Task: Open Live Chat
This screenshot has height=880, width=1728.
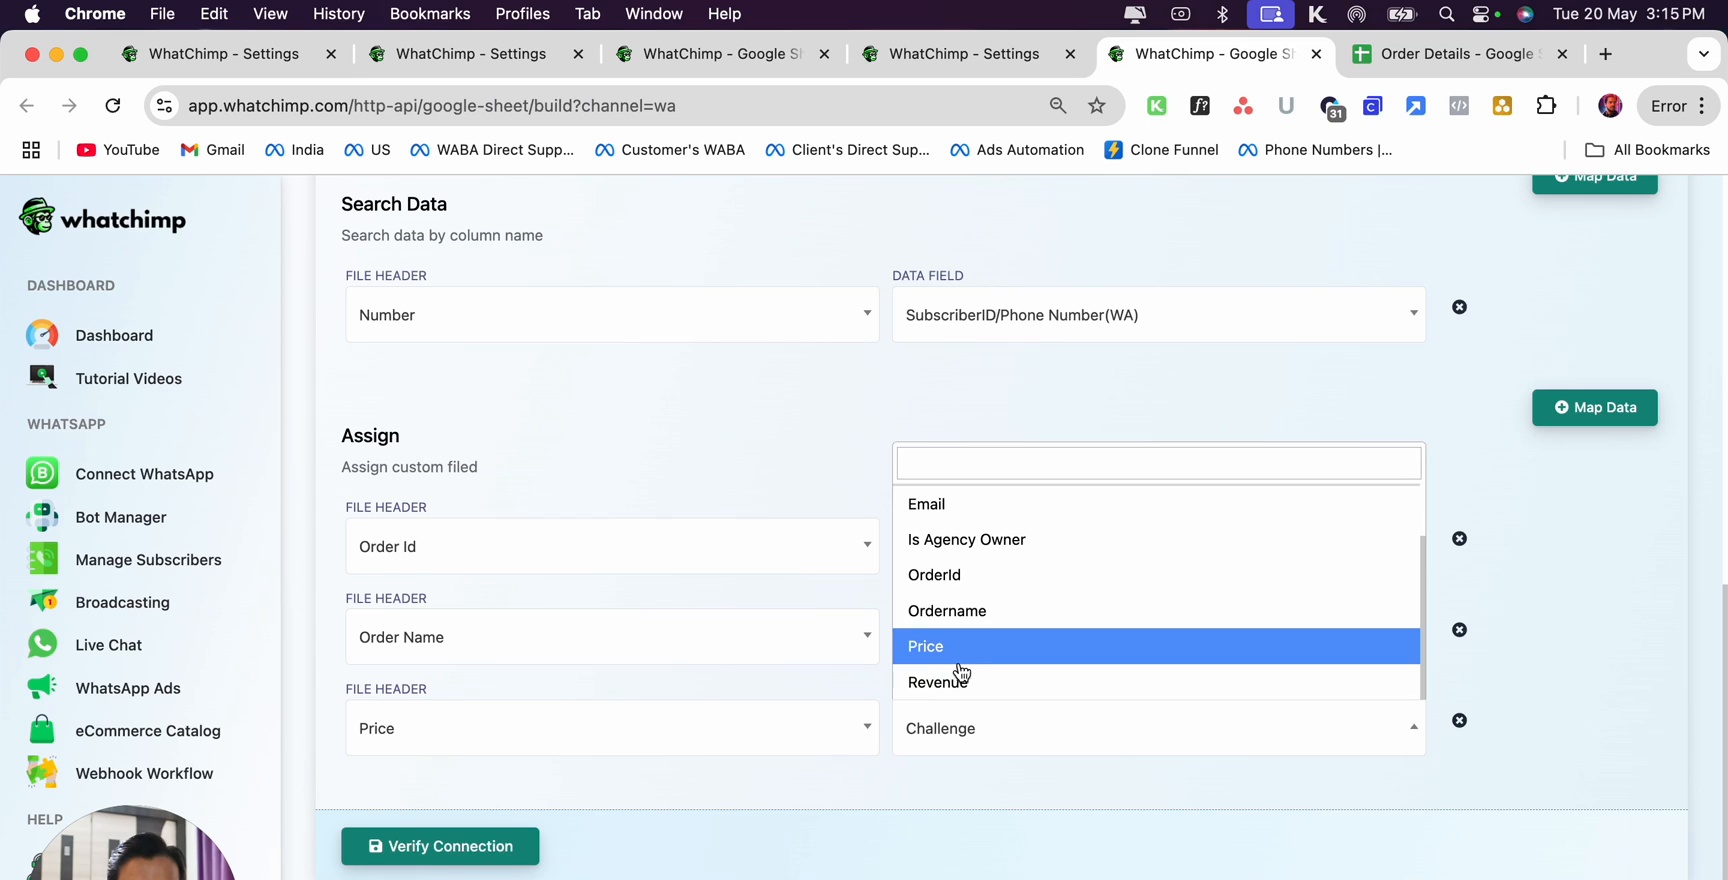Action: point(84,645)
